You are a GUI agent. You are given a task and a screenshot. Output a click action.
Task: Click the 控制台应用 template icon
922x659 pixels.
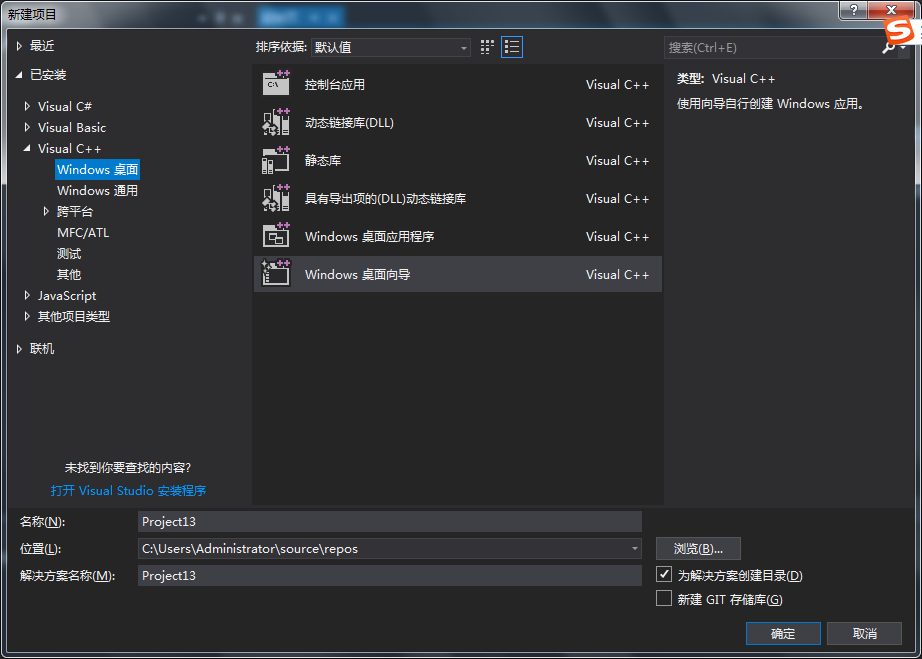[x=276, y=83]
